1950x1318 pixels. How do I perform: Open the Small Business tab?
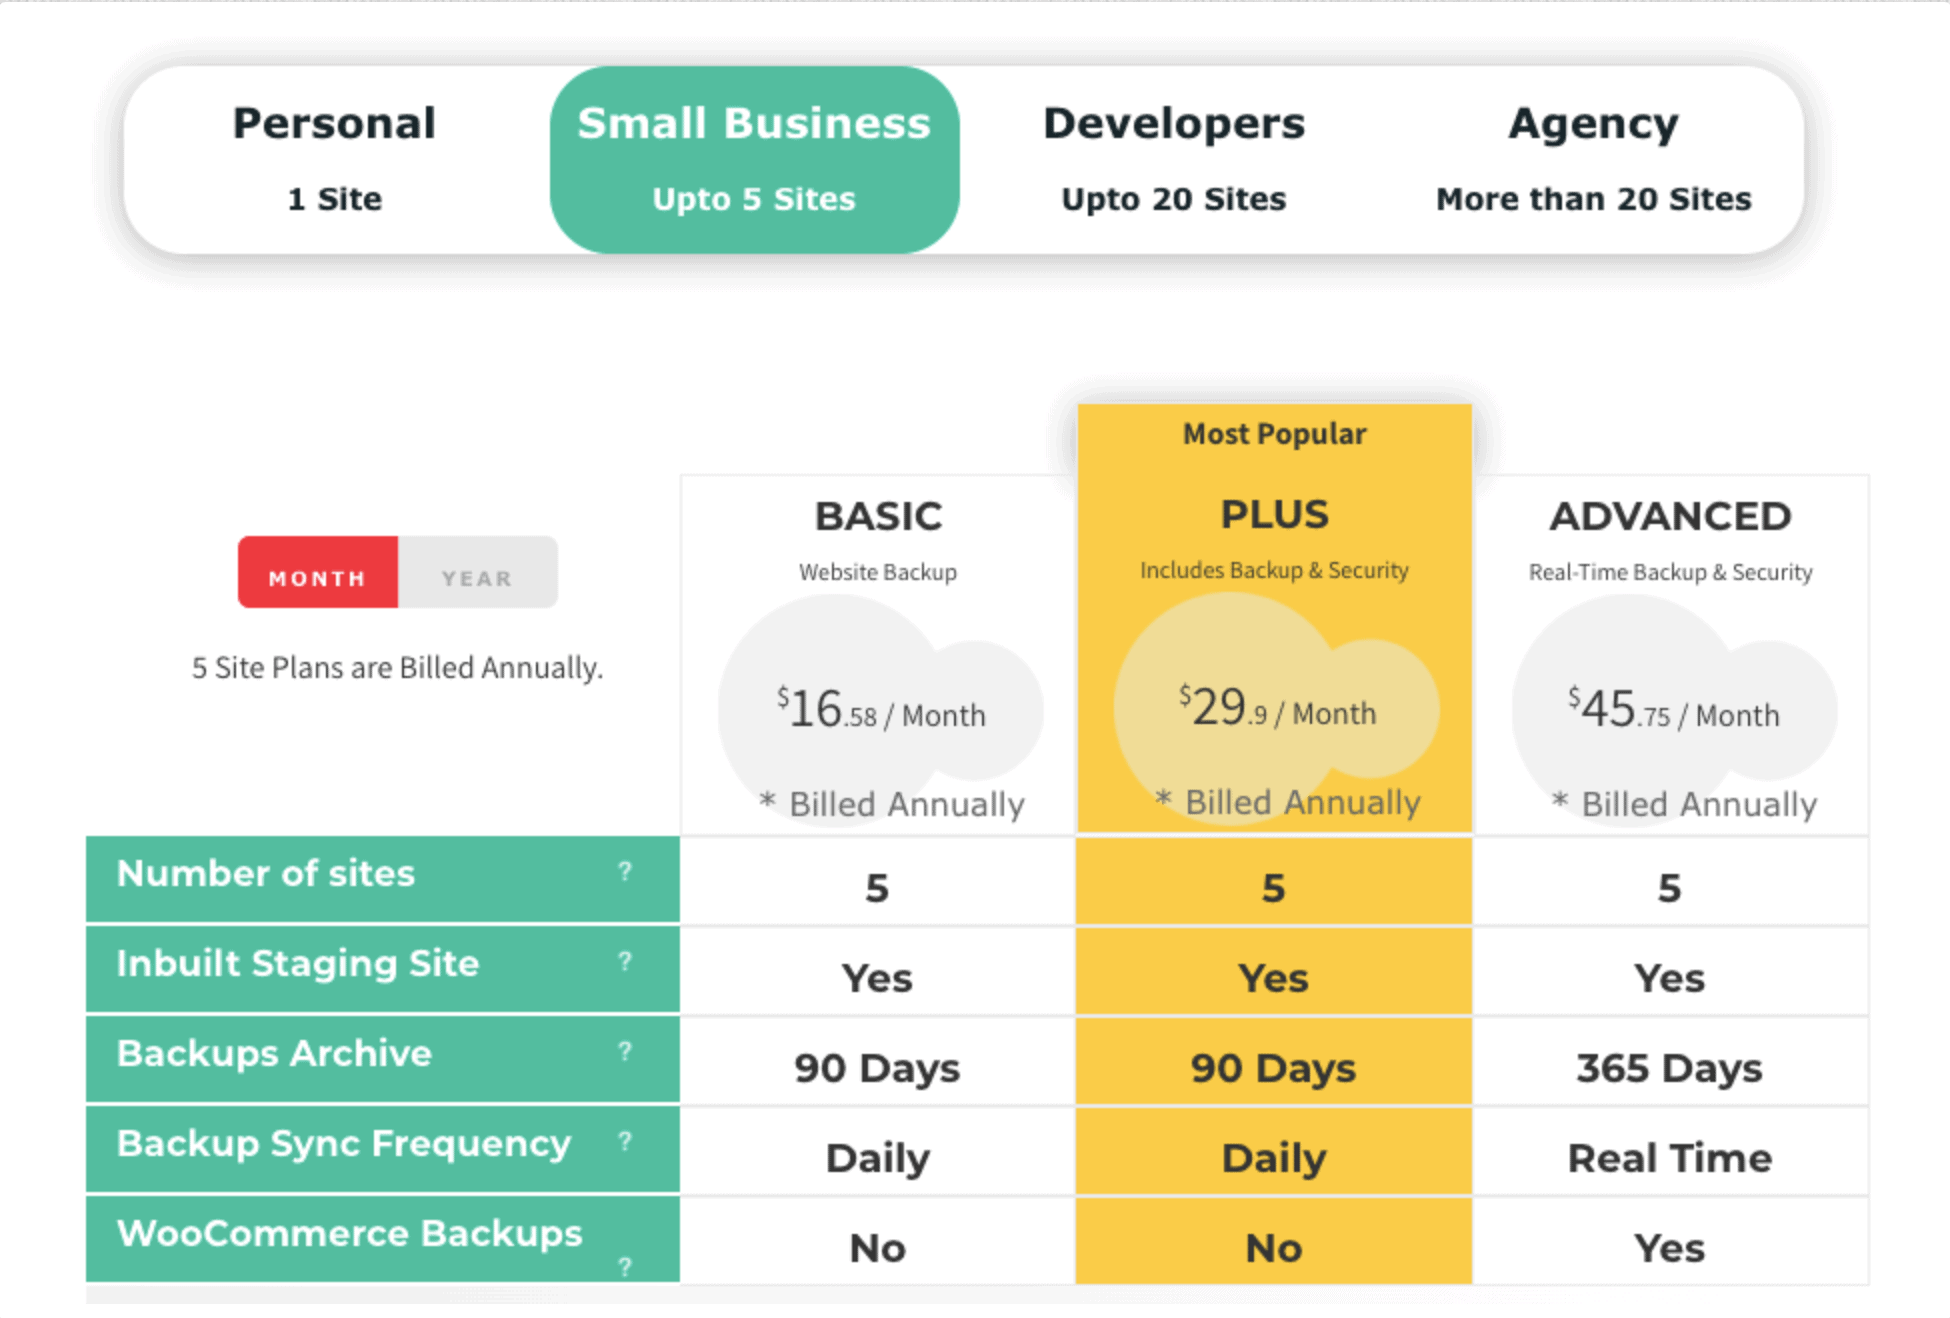click(754, 158)
